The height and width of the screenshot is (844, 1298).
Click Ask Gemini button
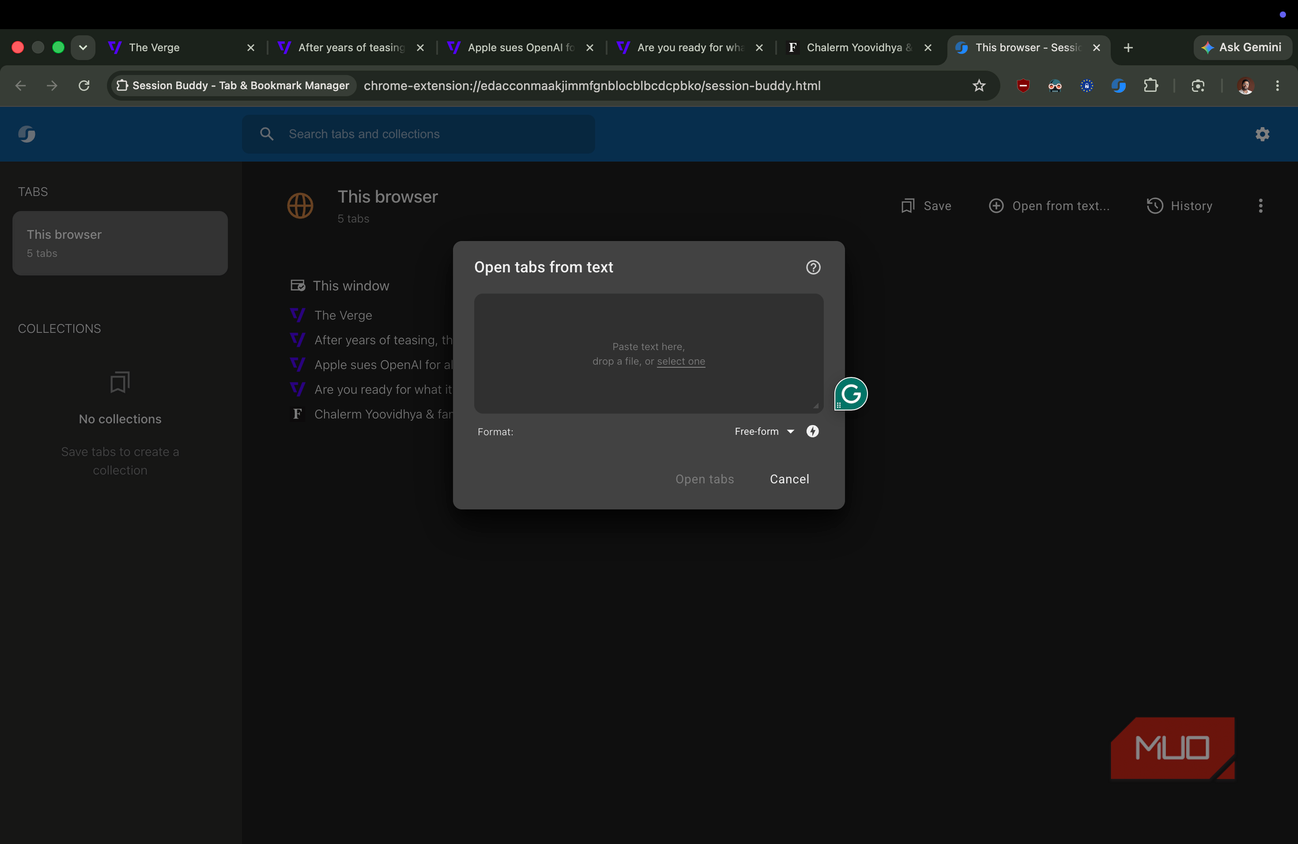[x=1241, y=47]
